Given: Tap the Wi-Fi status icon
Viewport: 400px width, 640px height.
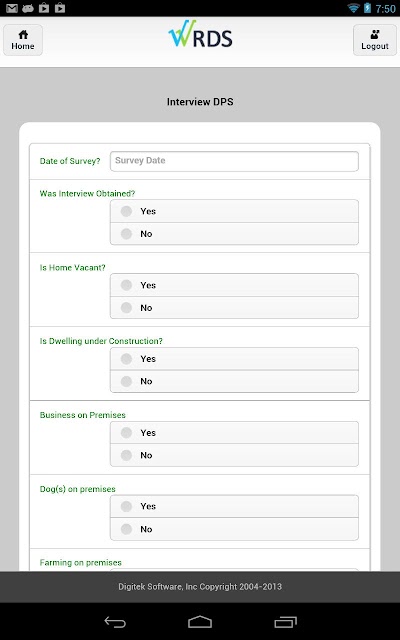Looking at the screenshot, I should 353,8.
